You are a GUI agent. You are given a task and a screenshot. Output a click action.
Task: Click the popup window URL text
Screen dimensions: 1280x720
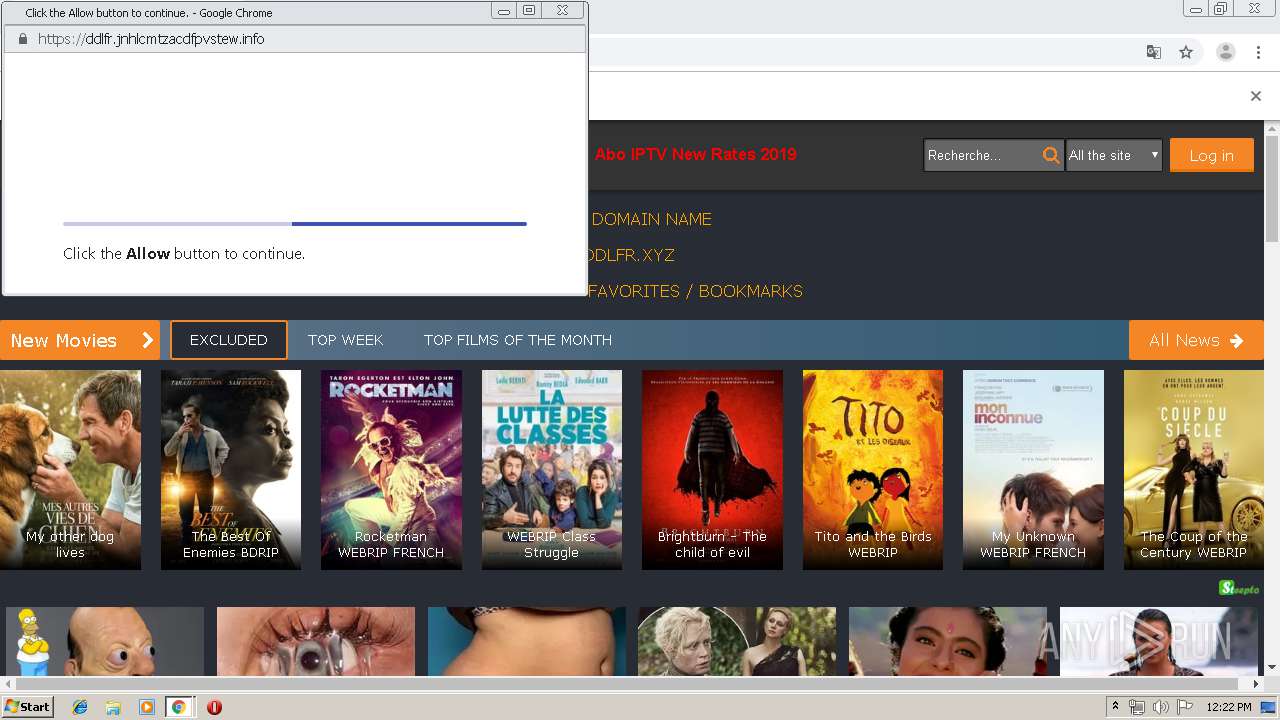[151, 39]
